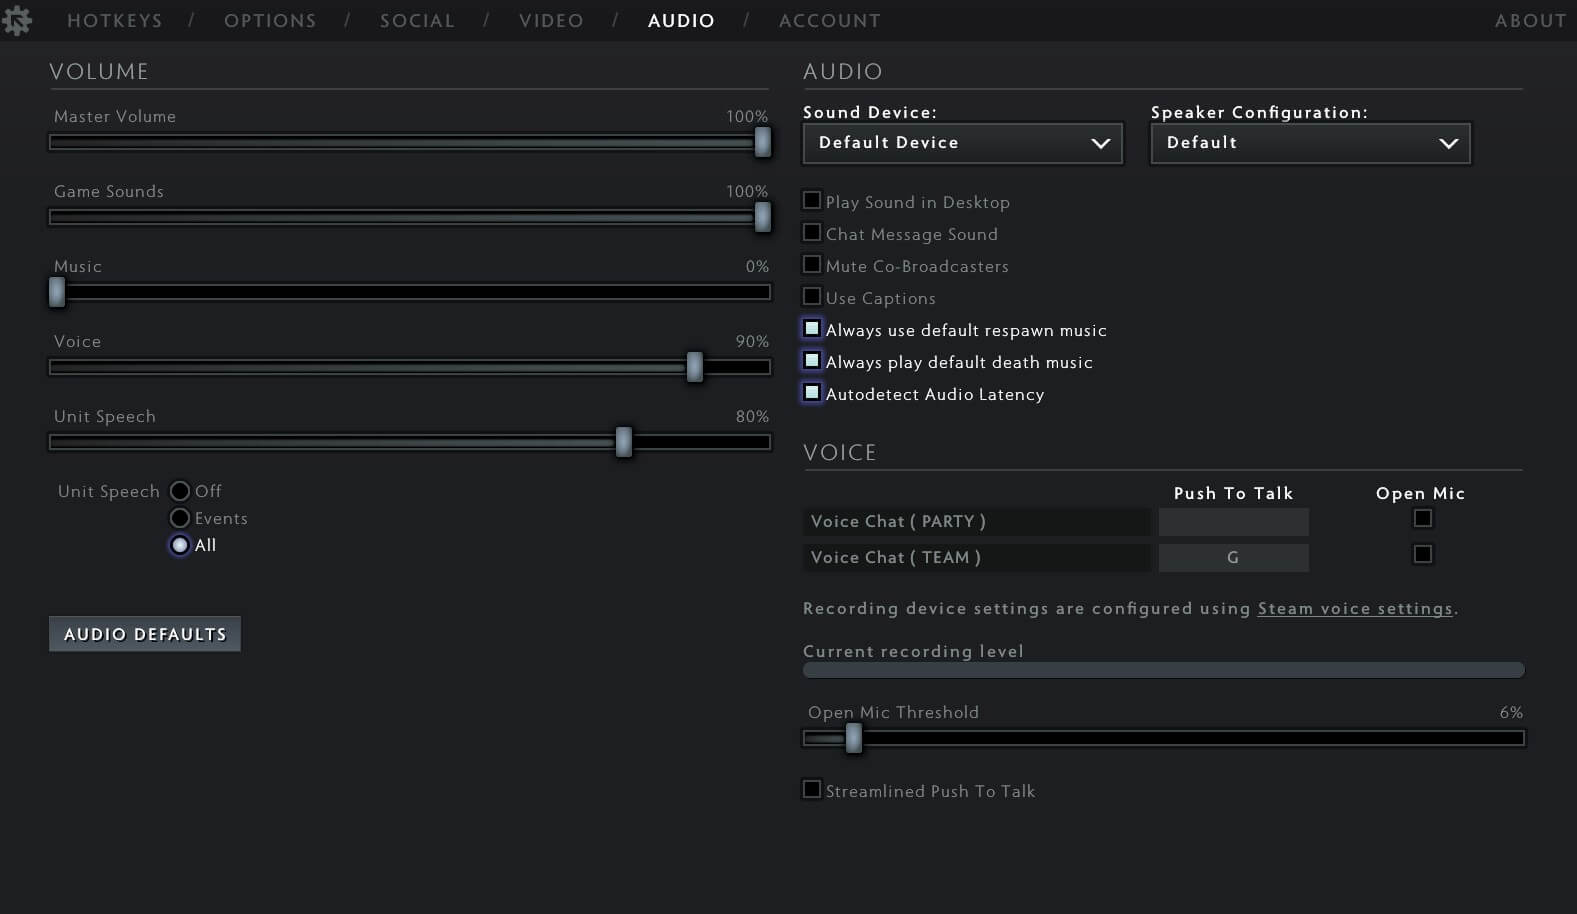Open the Video settings tab
This screenshot has height=914, width=1577.
click(x=551, y=21)
